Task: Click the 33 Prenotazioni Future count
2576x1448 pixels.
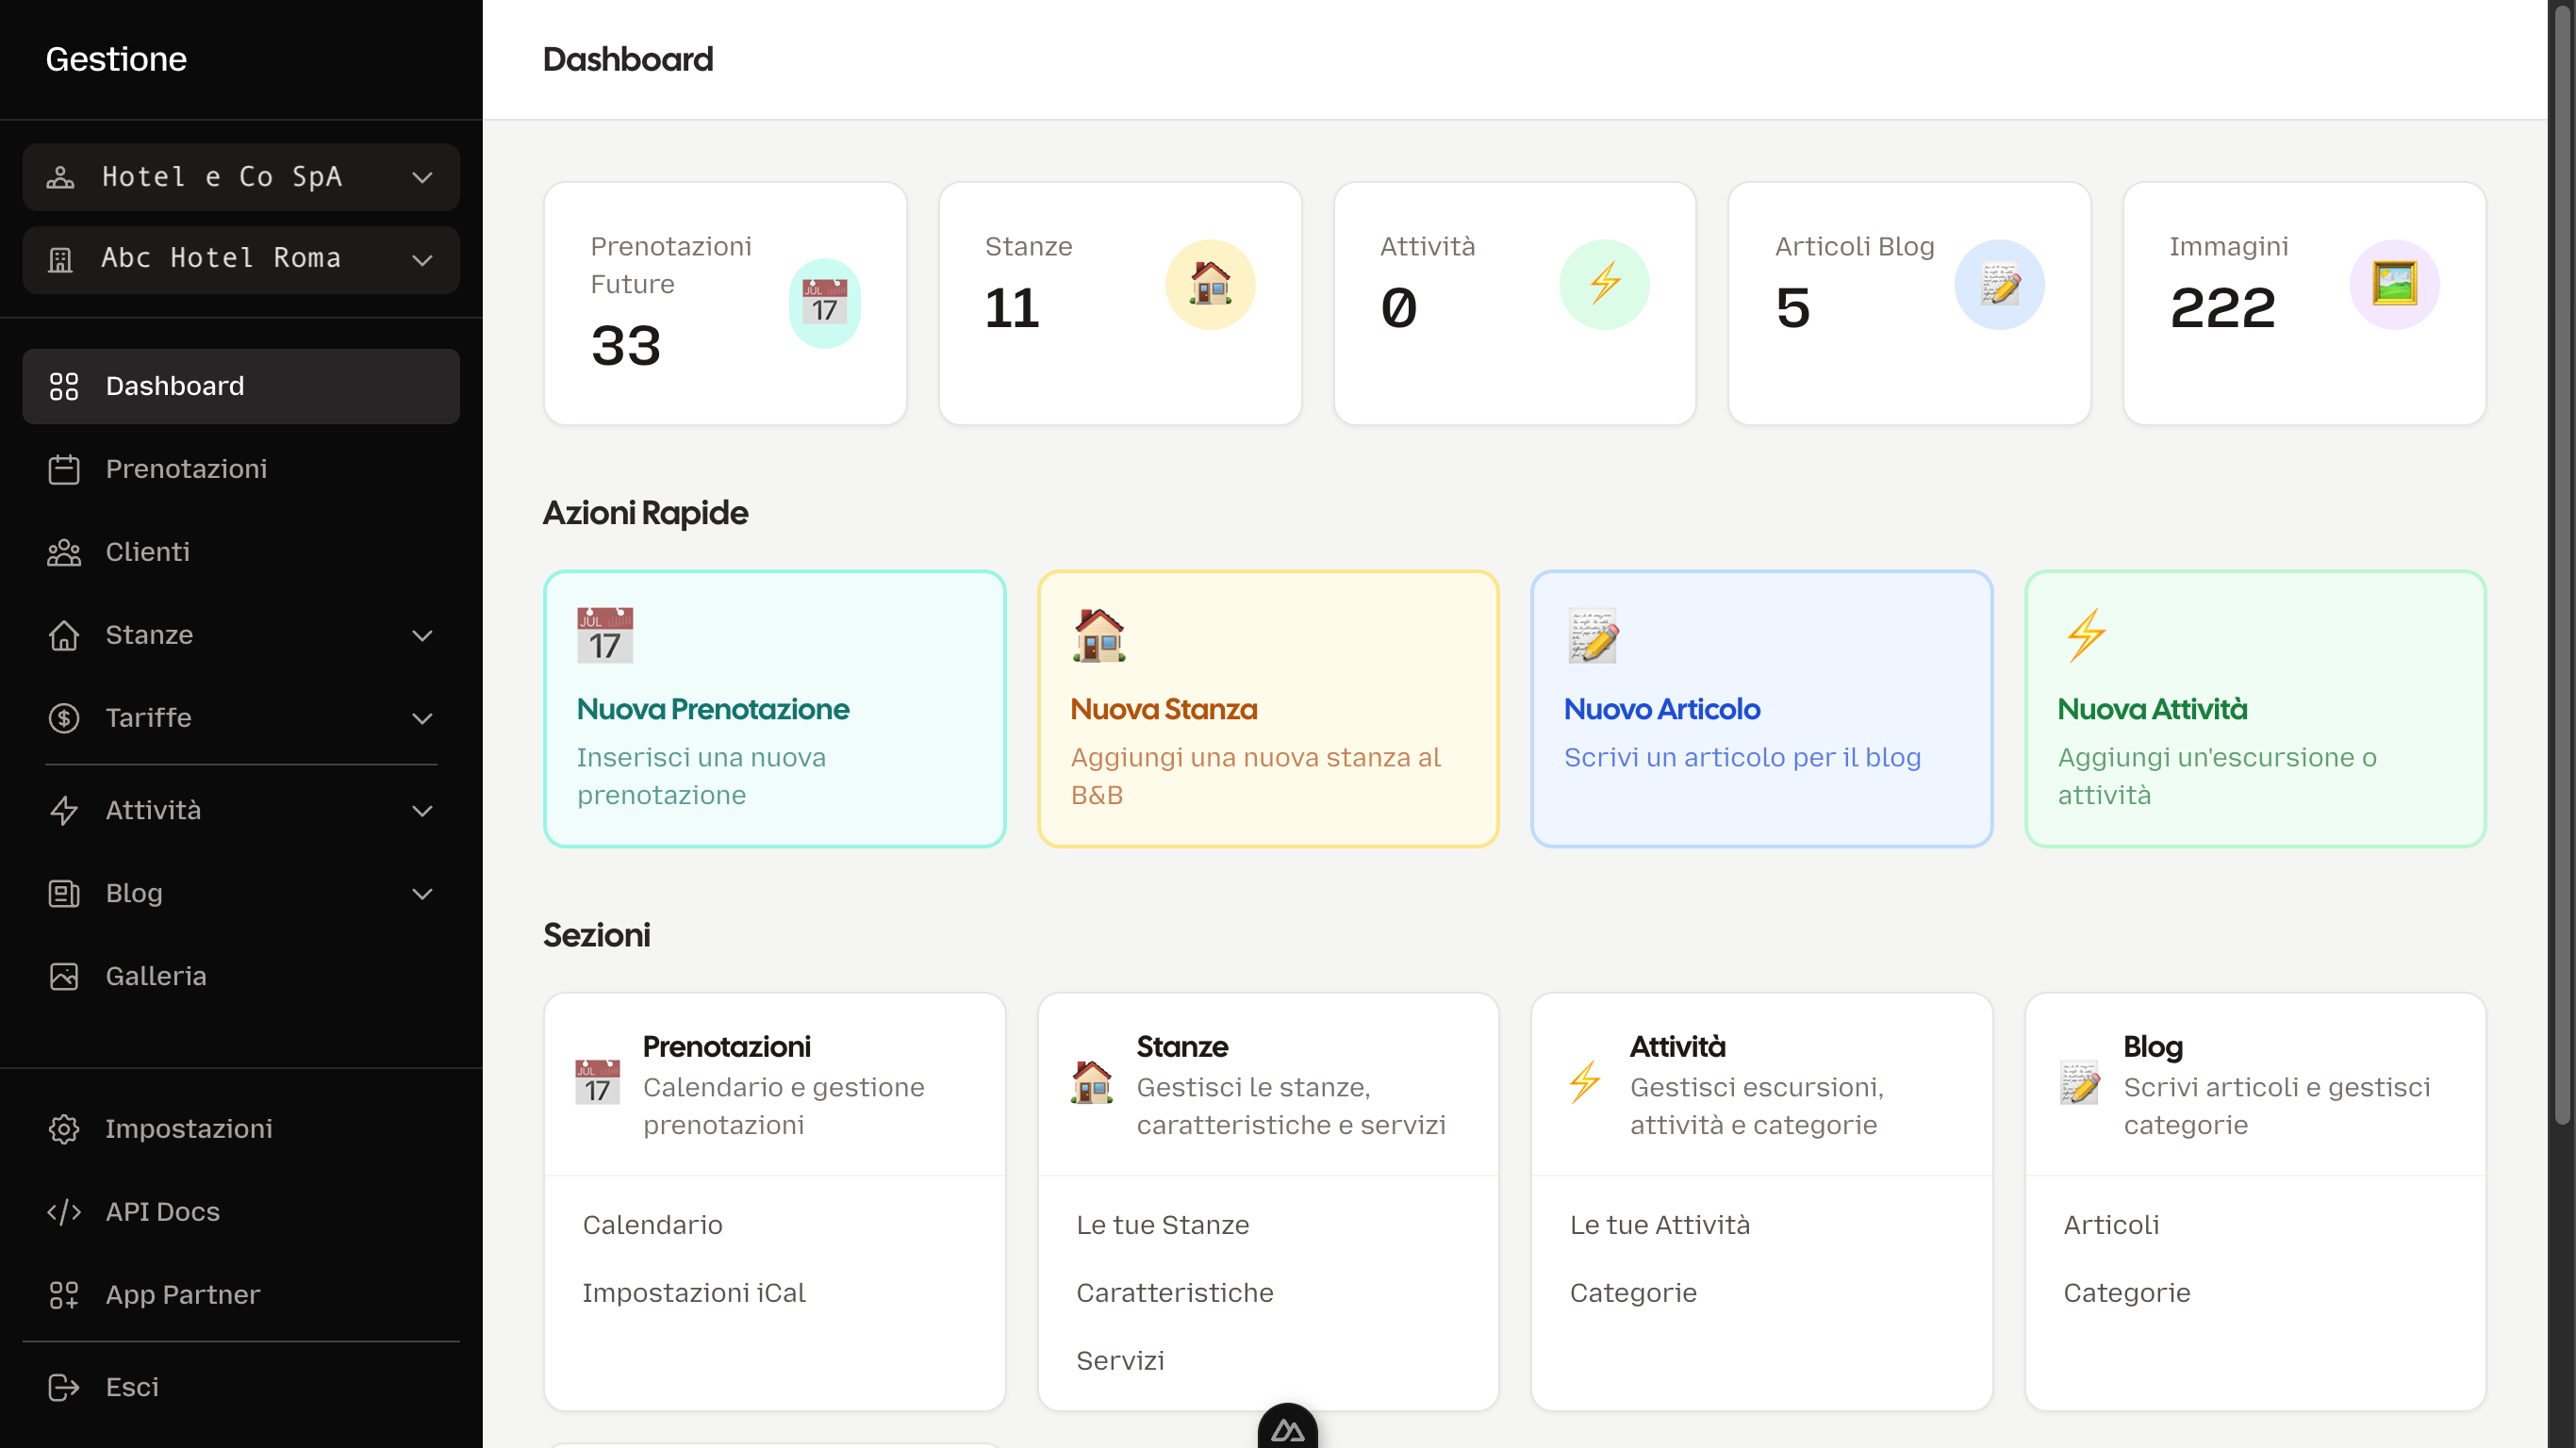Action: tap(626, 346)
